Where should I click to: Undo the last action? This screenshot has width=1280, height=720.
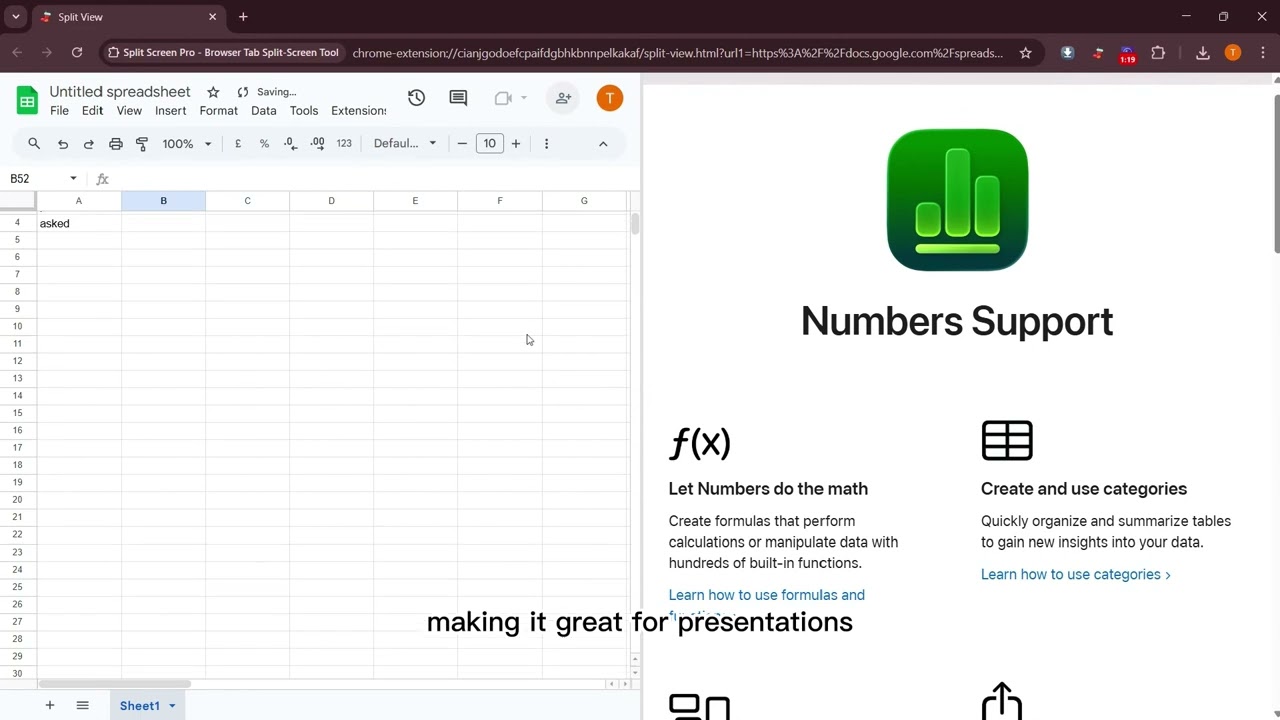coord(62,144)
